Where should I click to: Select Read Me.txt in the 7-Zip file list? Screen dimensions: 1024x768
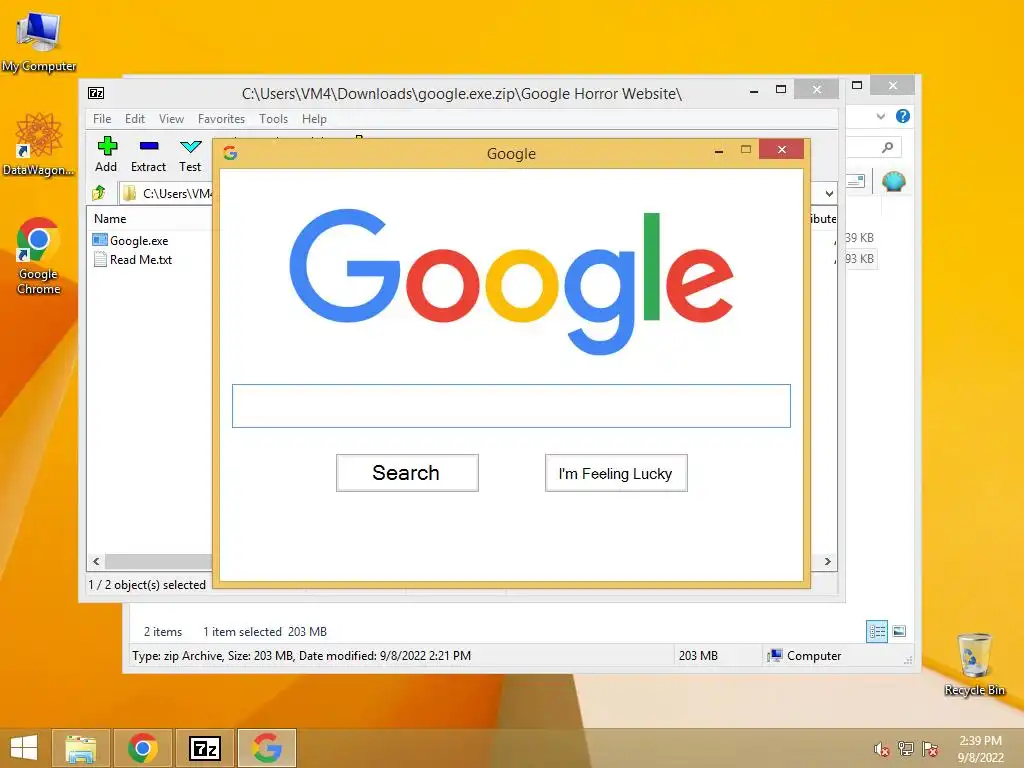(133, 259)
